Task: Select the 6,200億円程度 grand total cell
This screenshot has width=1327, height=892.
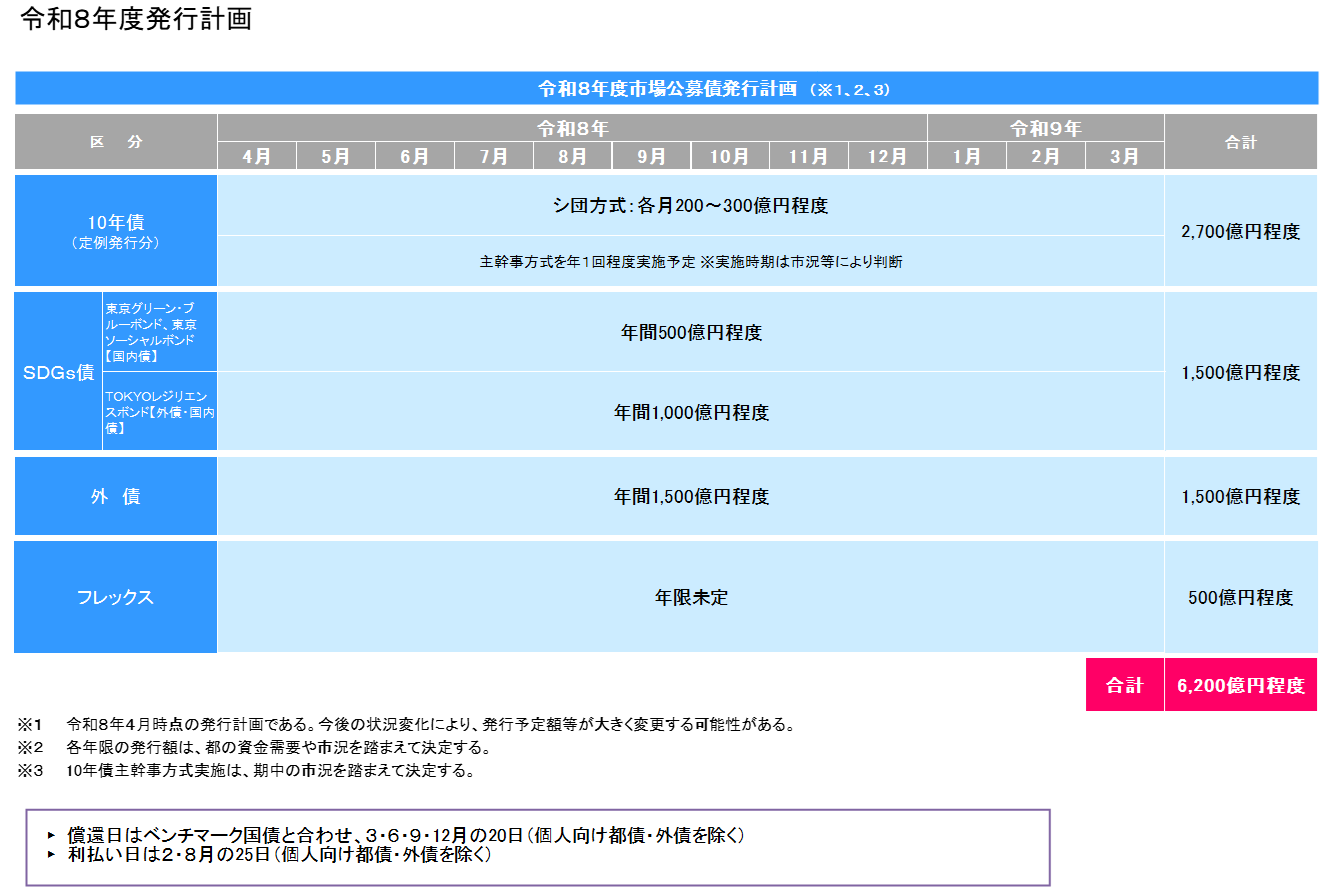Action: pyautogui.click(x=1241, y=686)
